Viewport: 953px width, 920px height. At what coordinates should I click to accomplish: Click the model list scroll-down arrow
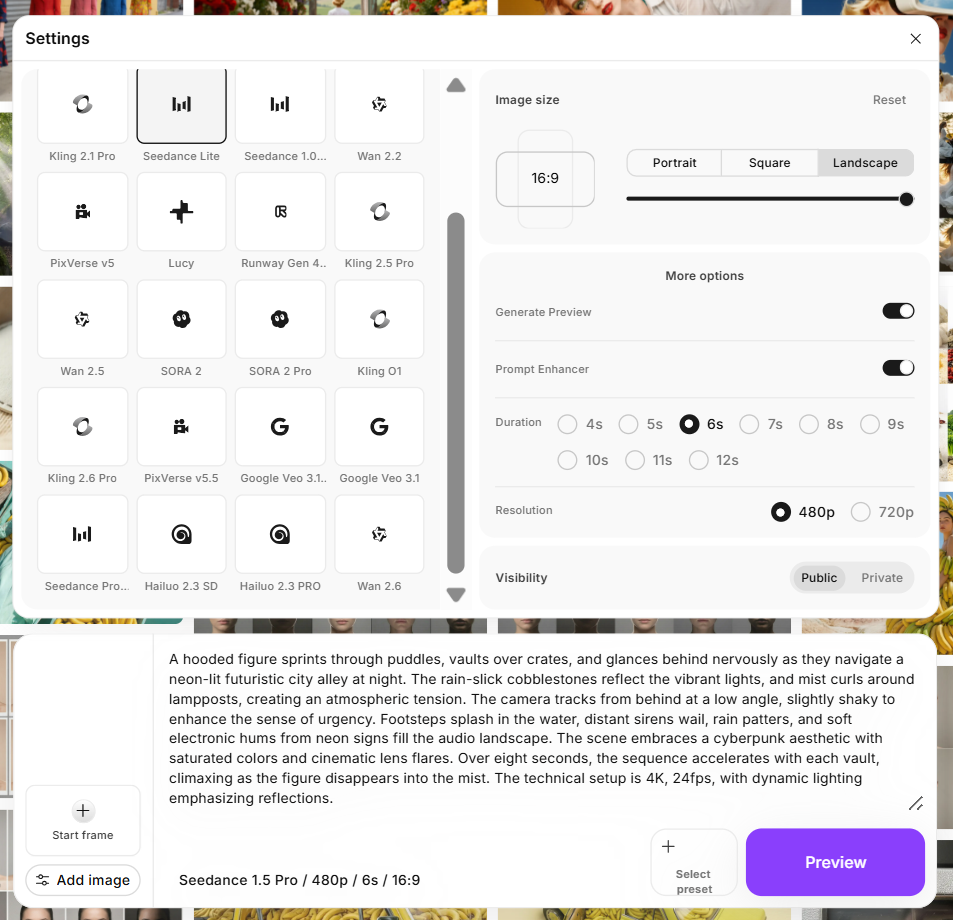tap(456, 594)
